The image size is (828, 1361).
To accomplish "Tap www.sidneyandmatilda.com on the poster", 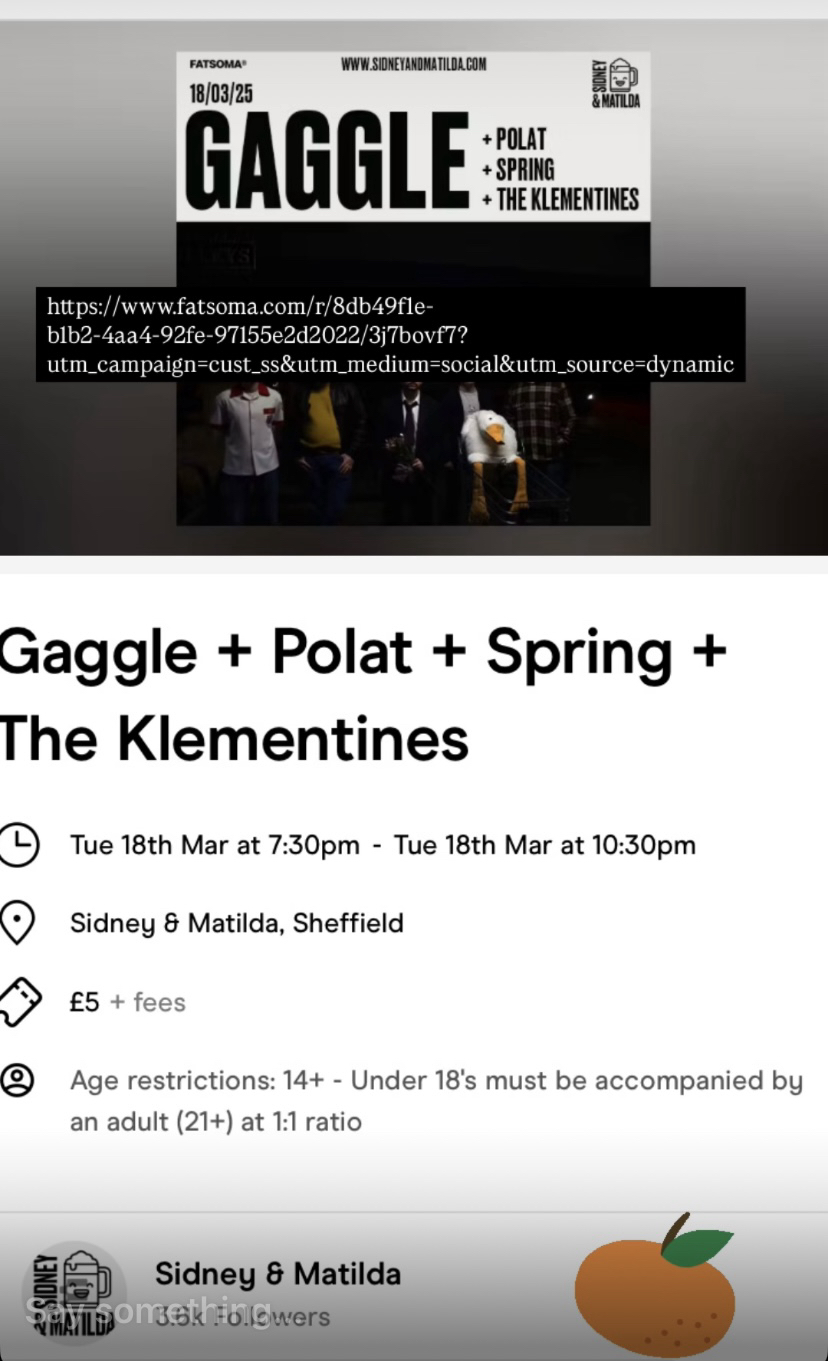I will click(413, 64).
